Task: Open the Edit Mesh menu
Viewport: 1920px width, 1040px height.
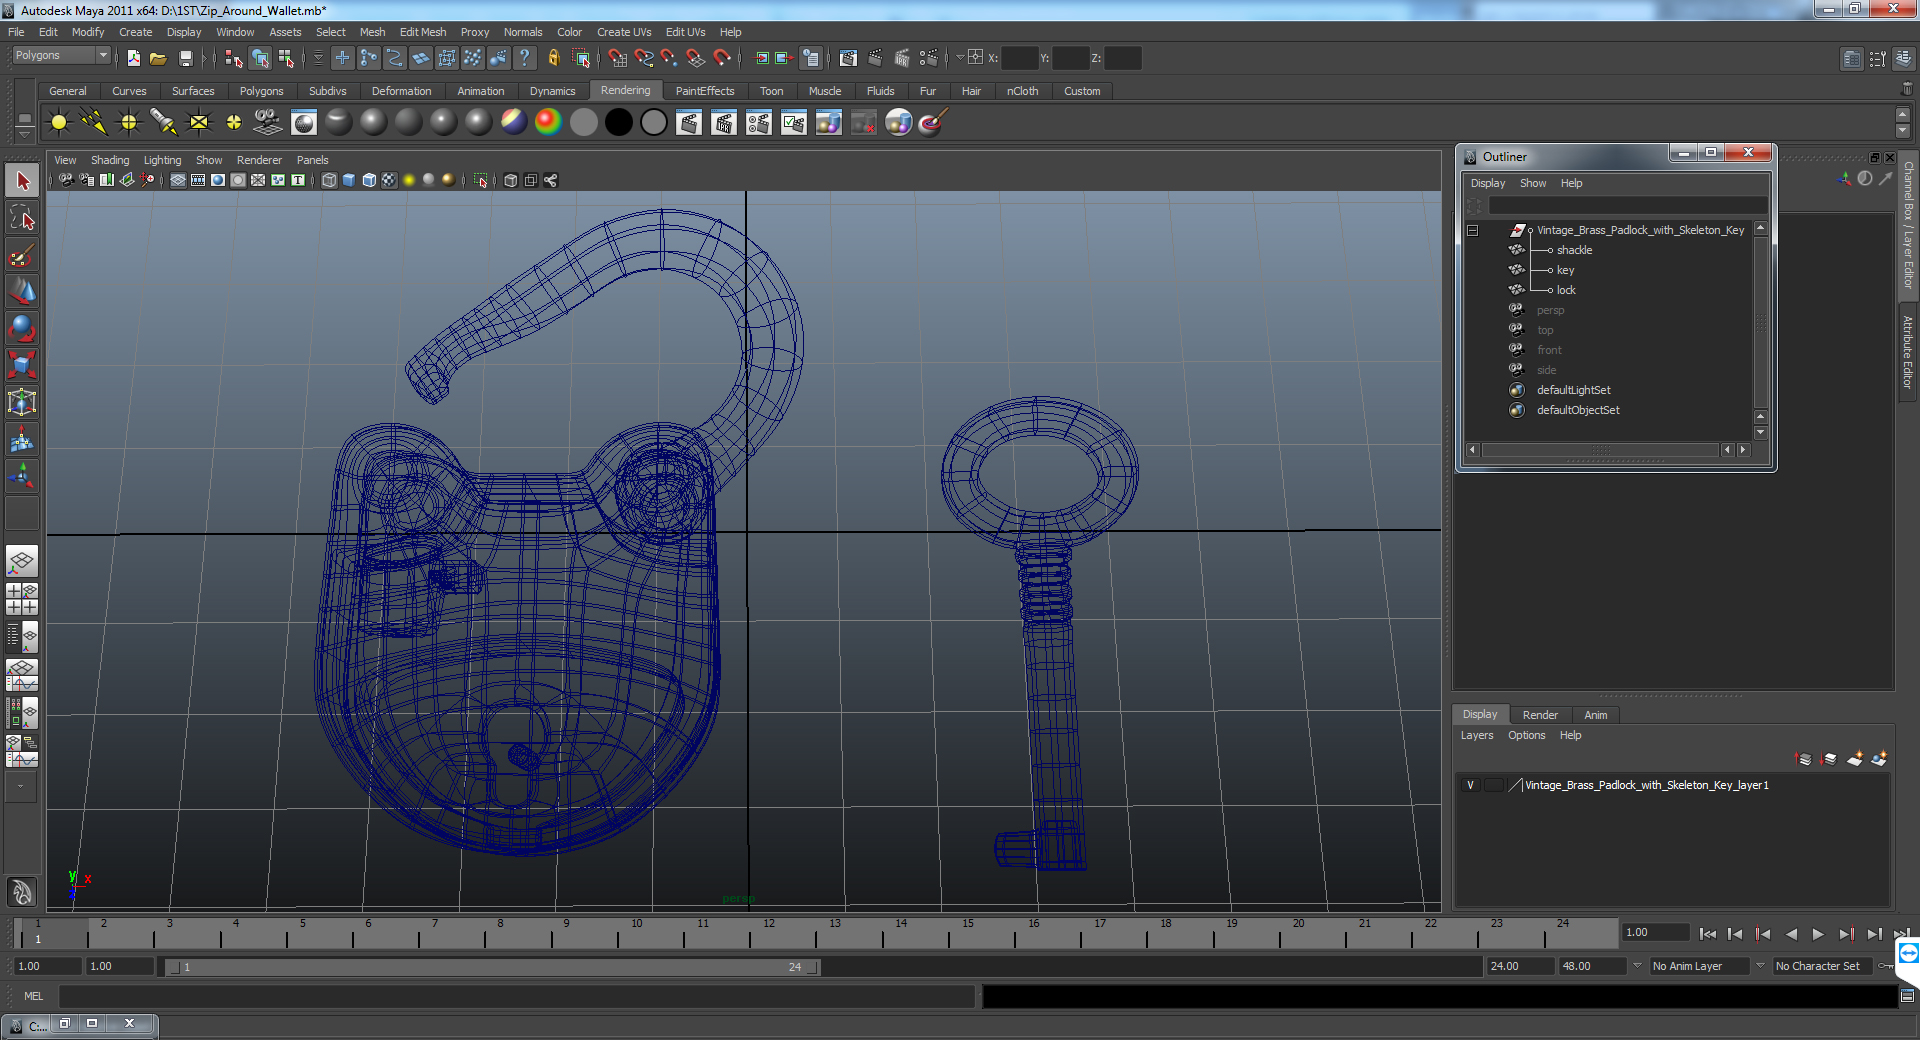Action: click(423, 32)
